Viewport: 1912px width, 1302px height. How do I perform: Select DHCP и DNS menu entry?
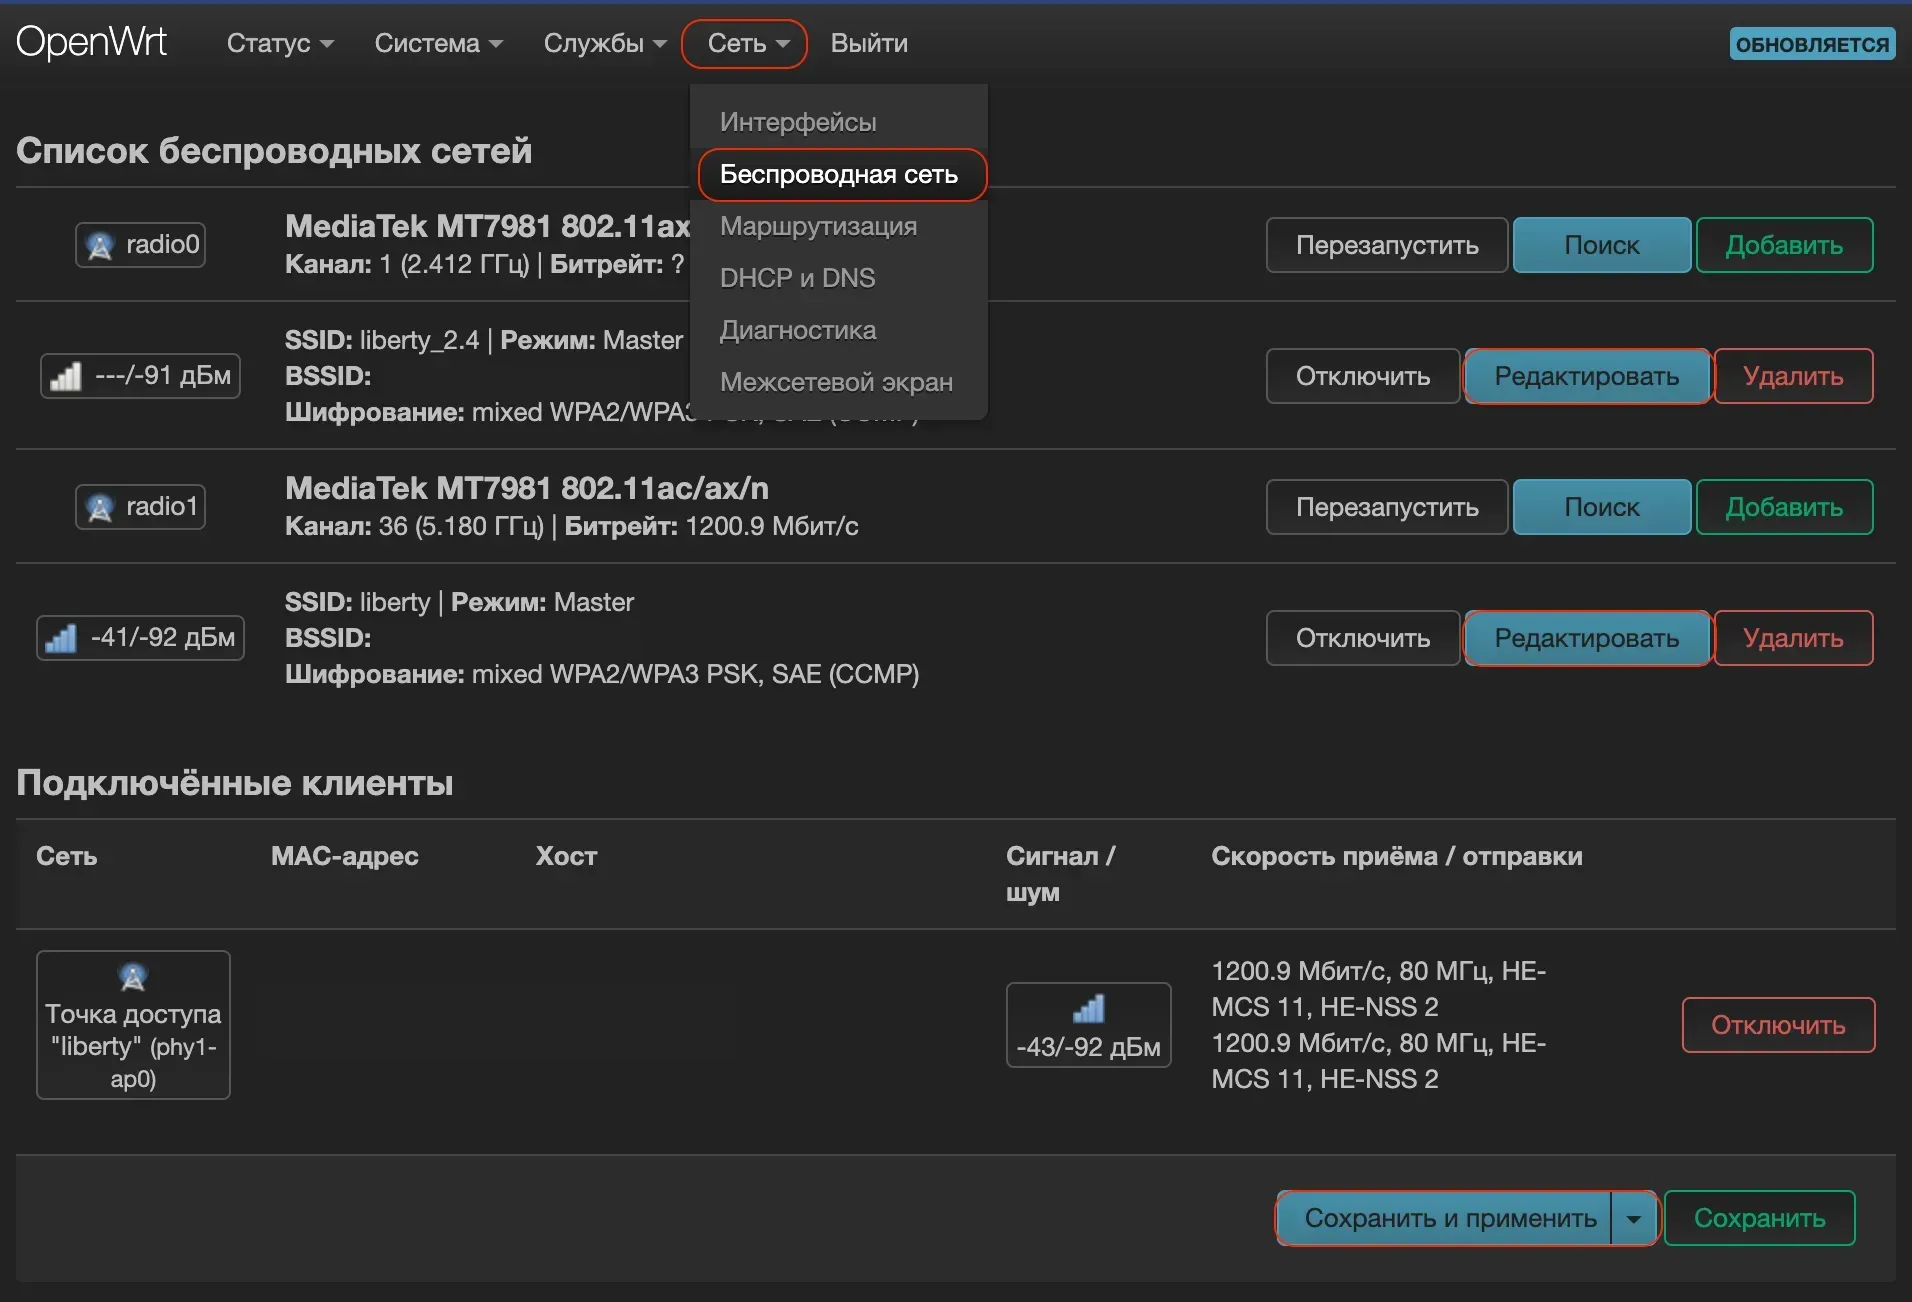pos(797,278)
